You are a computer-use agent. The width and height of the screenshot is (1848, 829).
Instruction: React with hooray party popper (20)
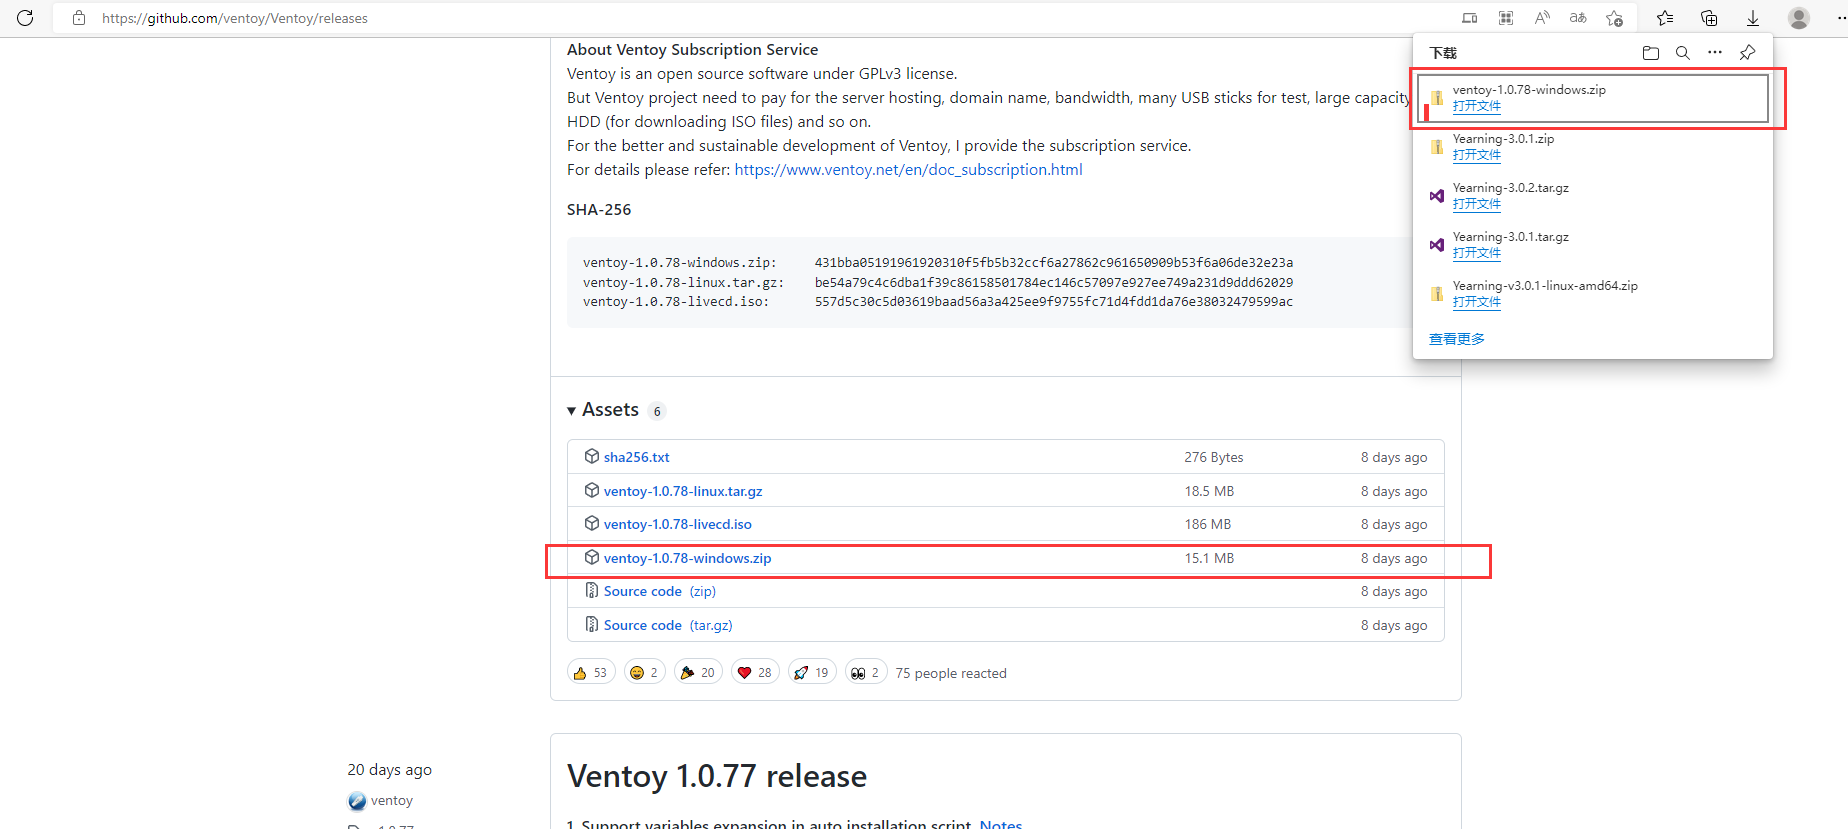698,673
